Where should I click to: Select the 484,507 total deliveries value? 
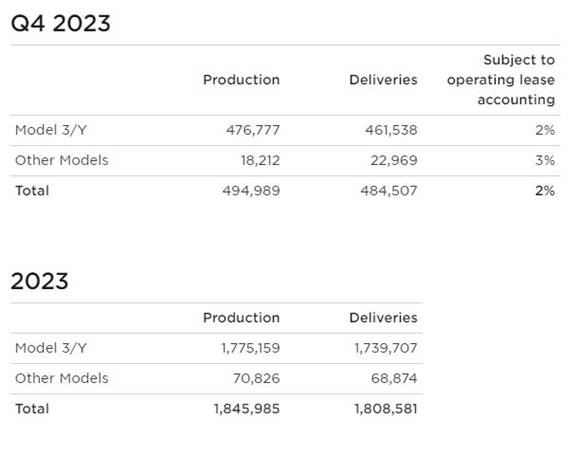pos(389,191)
